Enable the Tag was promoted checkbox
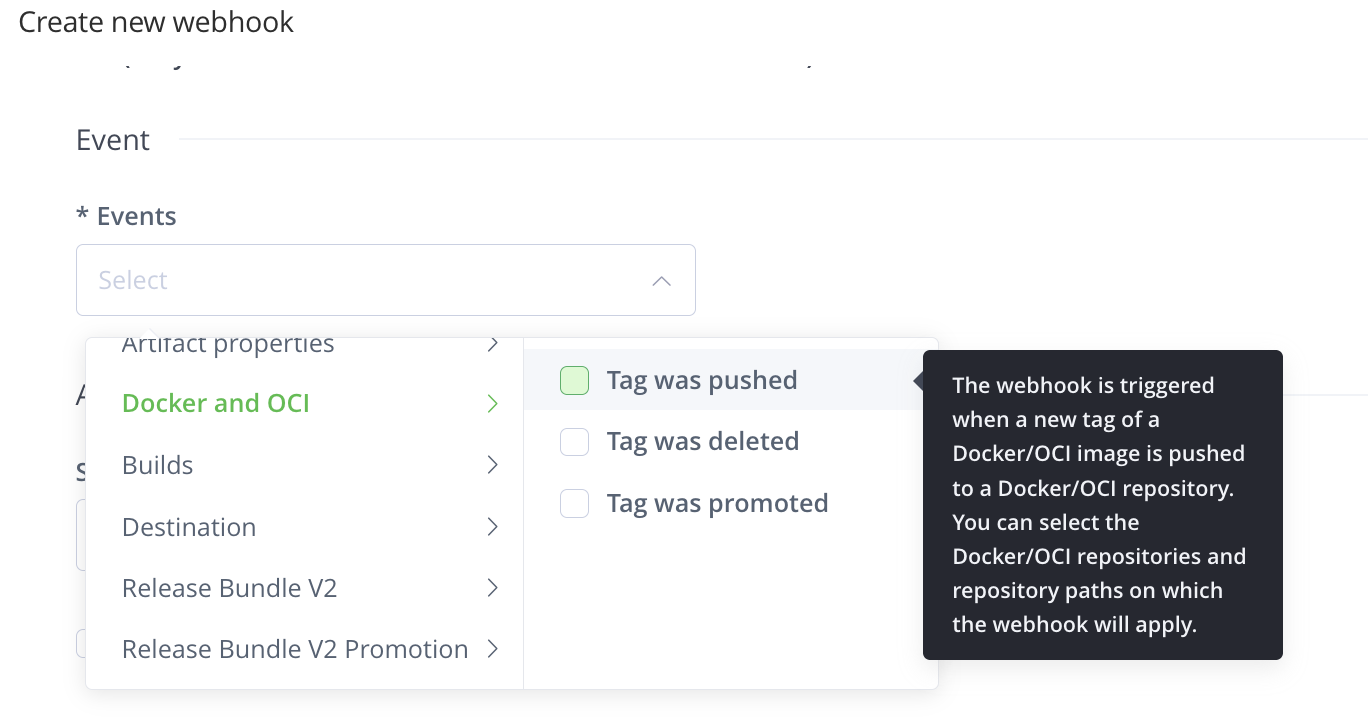 pos(574,503)
